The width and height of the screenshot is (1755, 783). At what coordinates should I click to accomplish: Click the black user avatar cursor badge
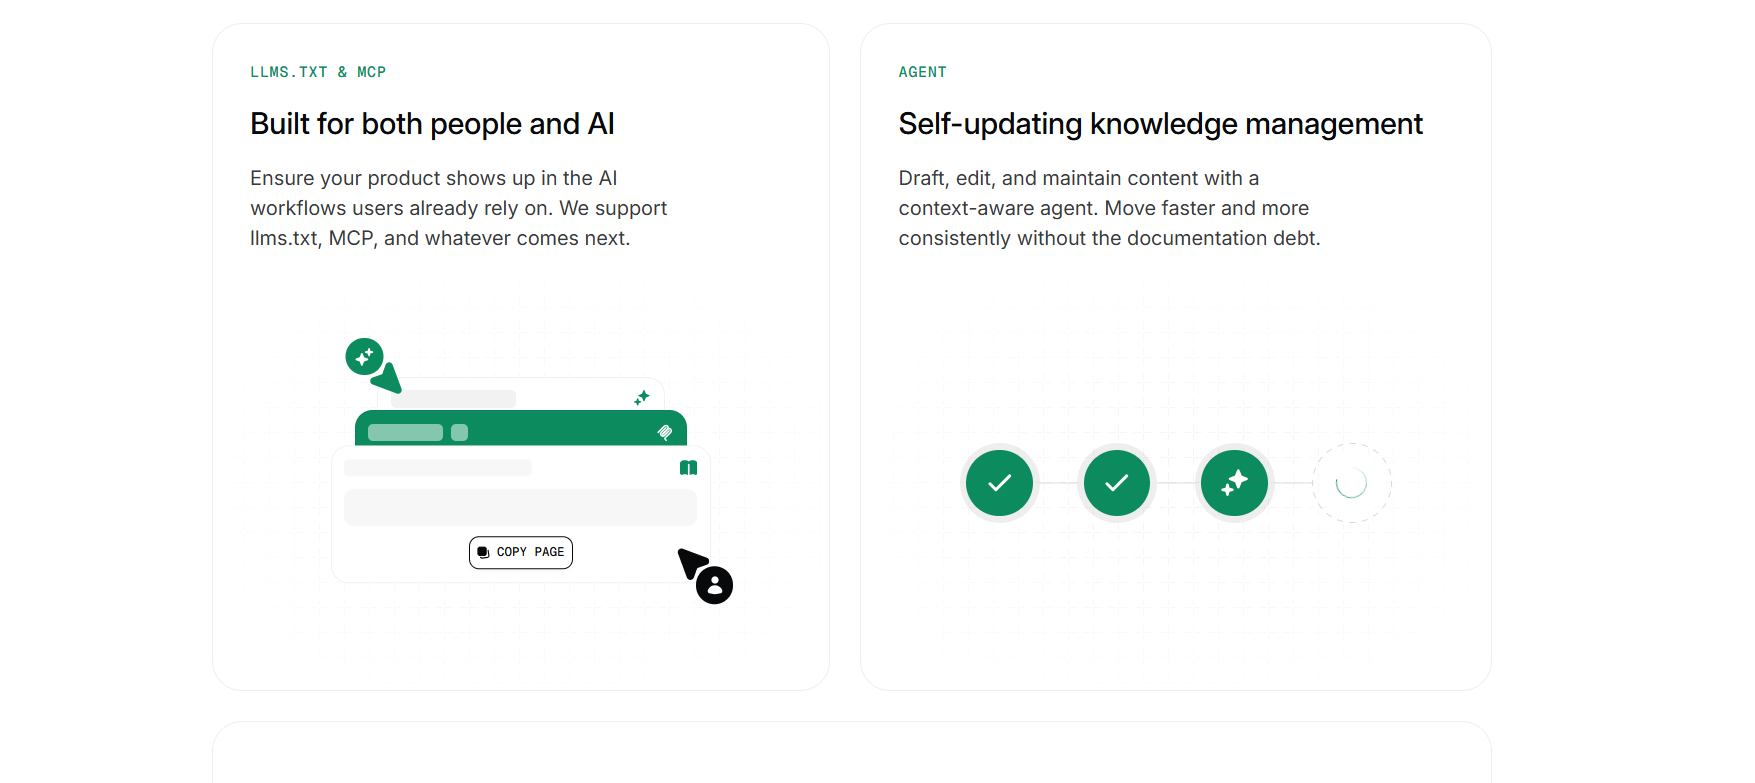[714, 585]
